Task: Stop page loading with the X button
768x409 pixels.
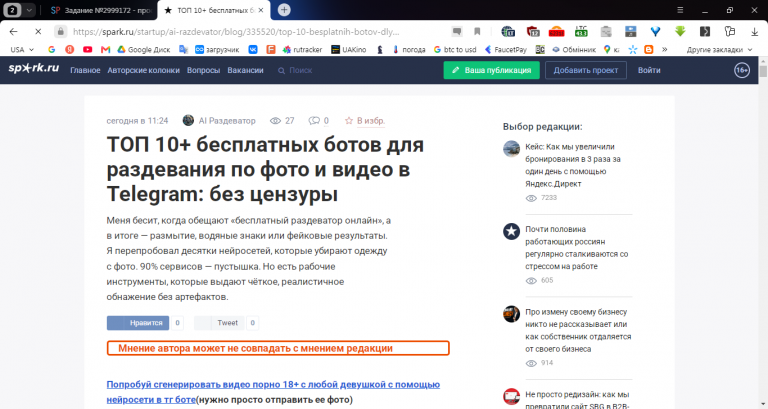Action: tap(38, 32)
